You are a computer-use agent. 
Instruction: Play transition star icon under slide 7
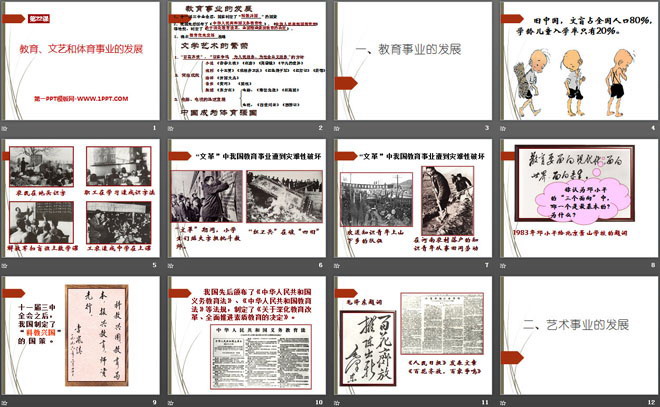pos(337,266)
